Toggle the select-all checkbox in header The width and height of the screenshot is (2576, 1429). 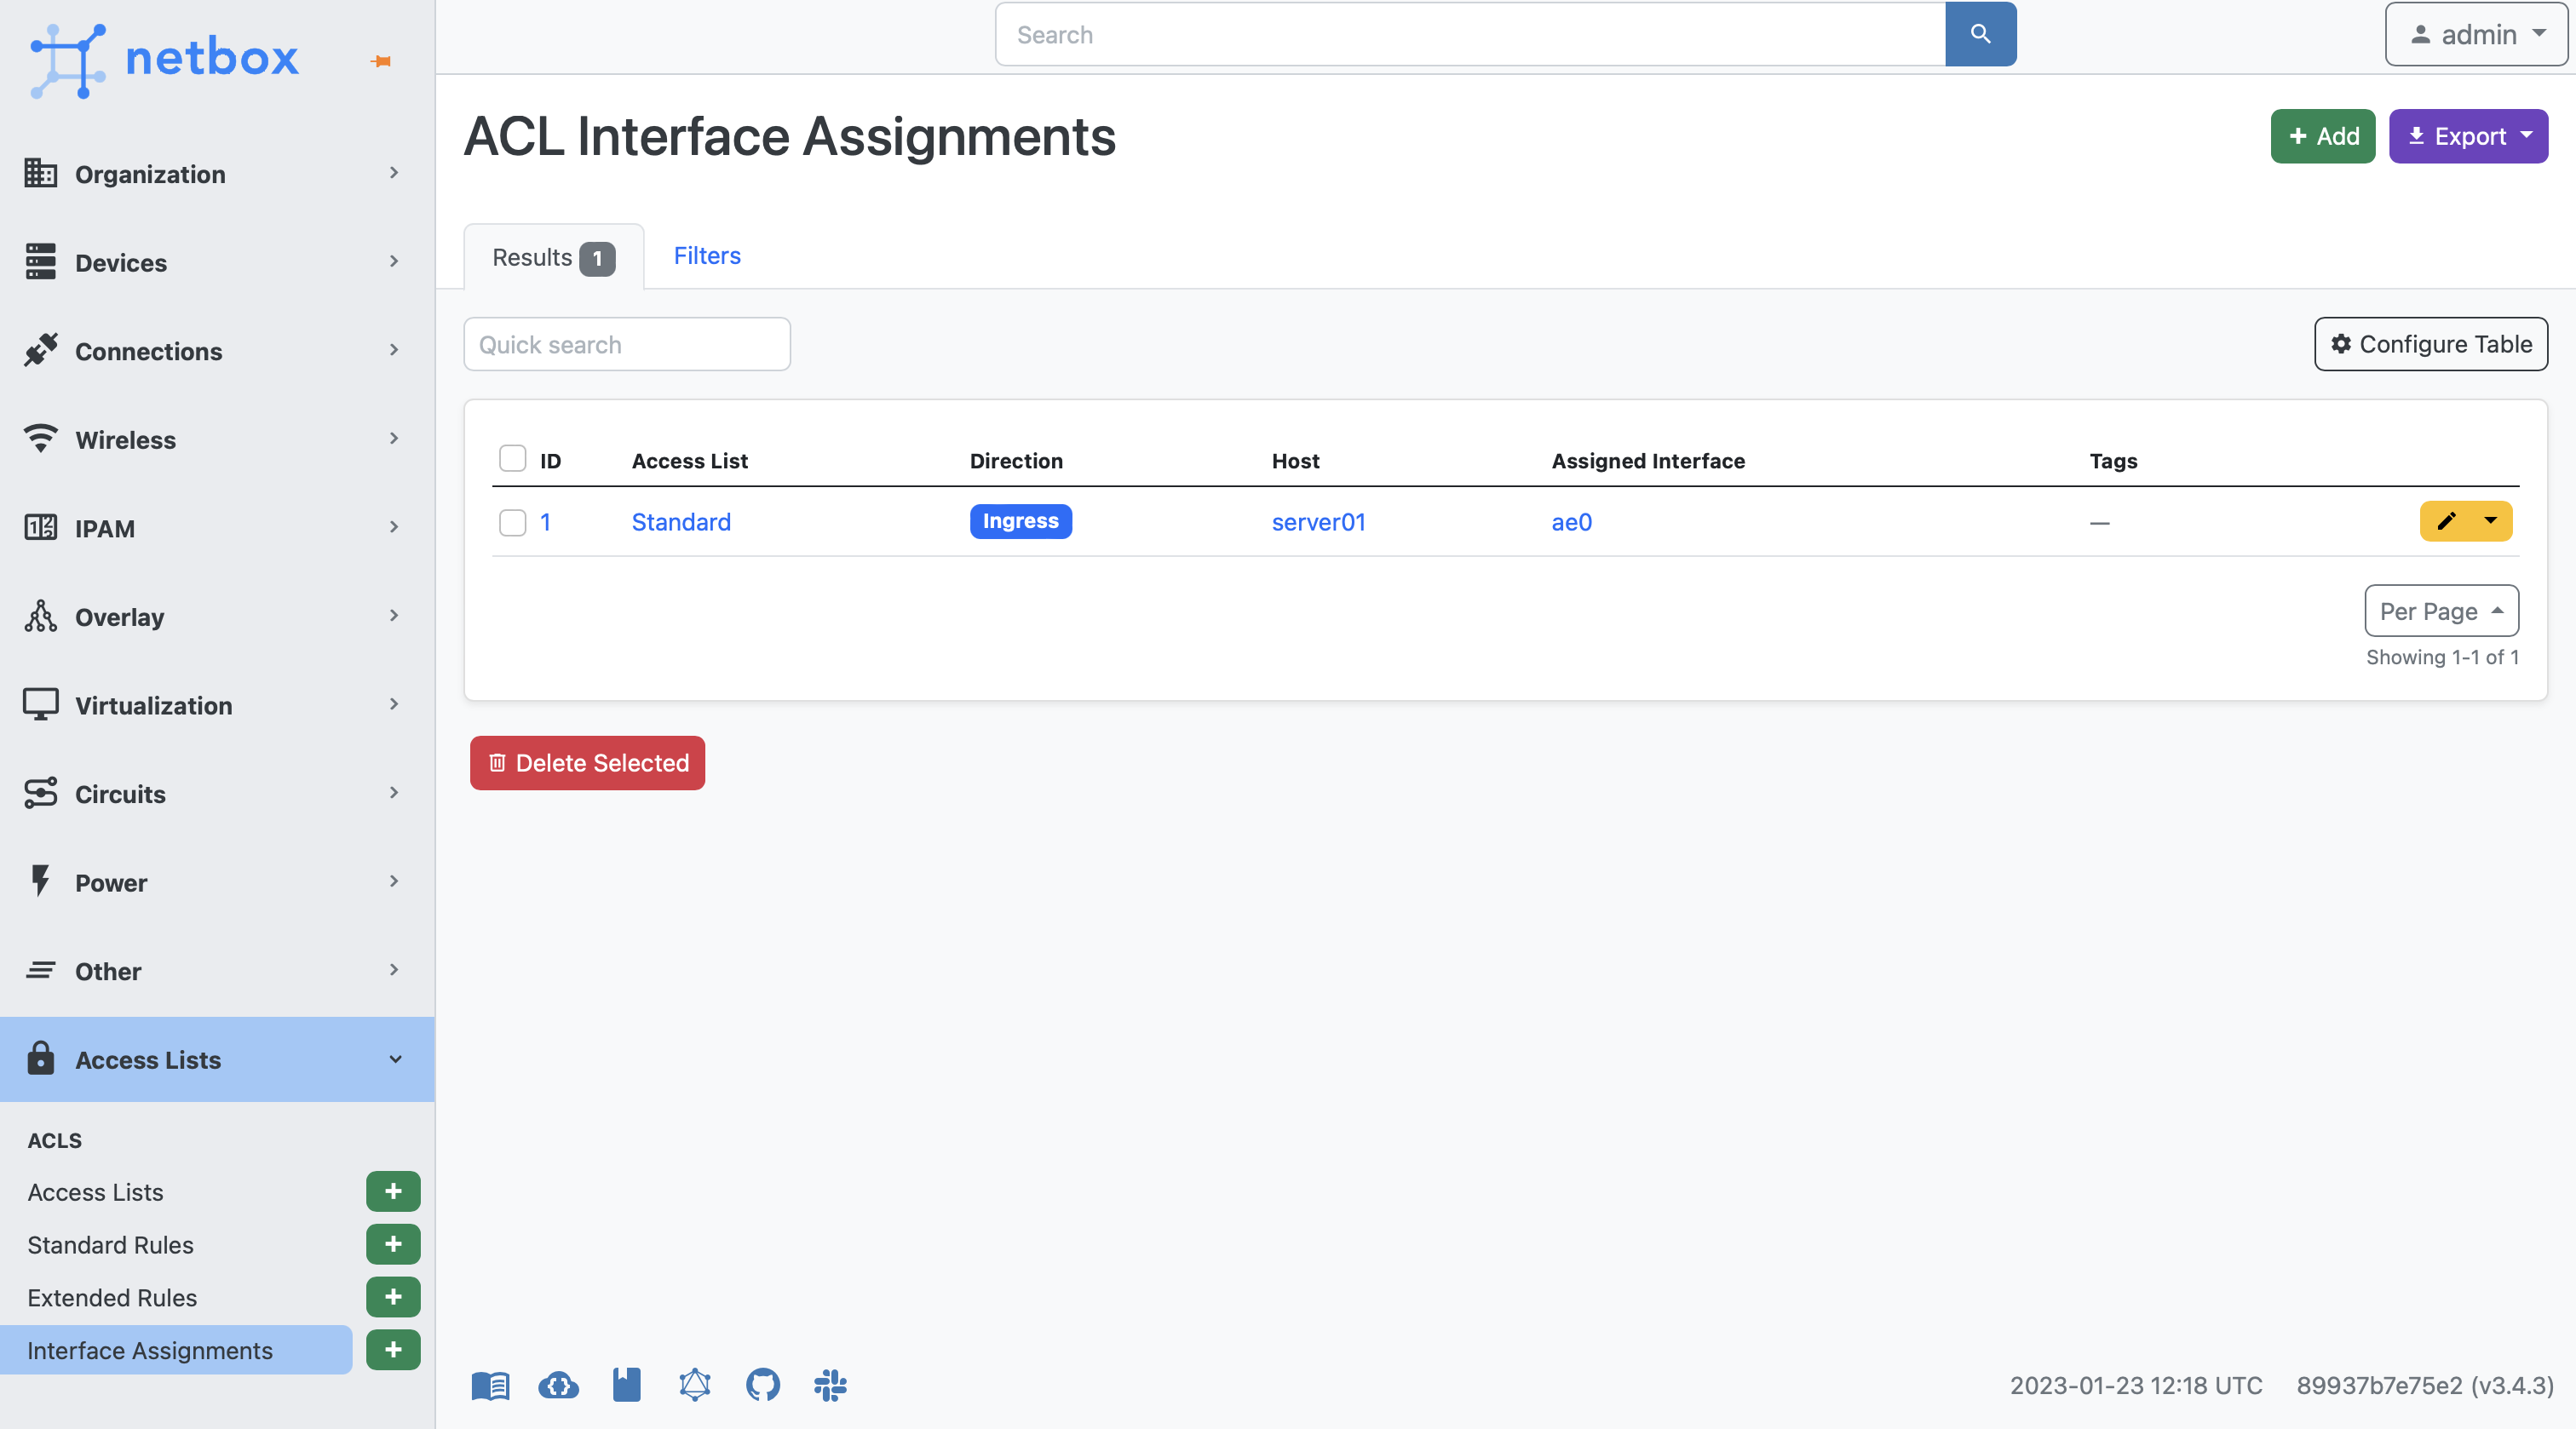(x=512, y=459)
